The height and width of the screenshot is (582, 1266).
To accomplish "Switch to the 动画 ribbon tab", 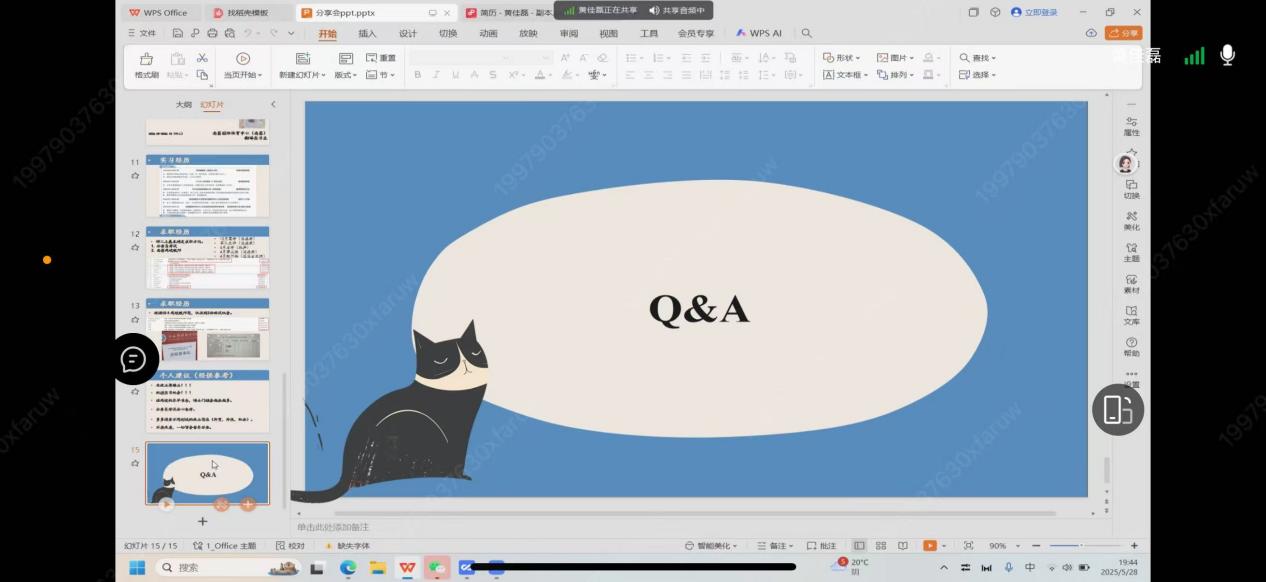I will 488,33.
